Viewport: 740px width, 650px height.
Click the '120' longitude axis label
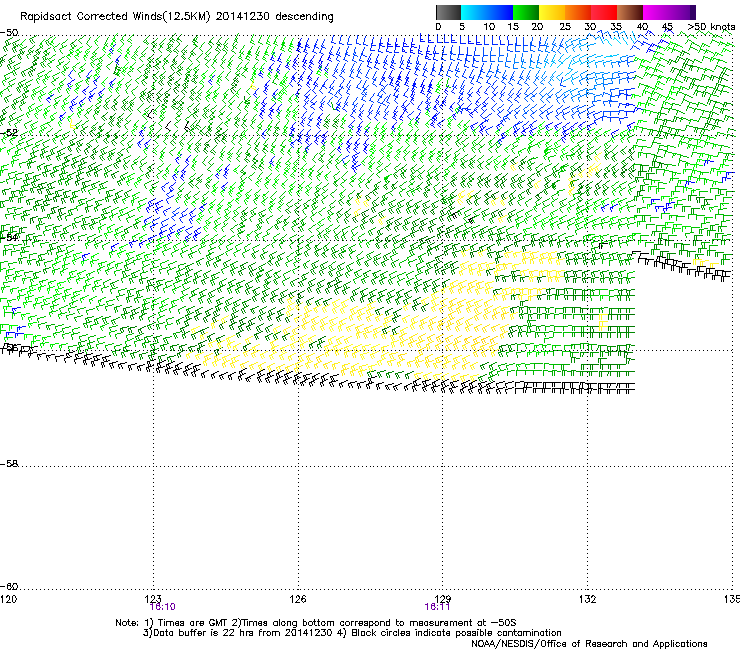(8, 599)
